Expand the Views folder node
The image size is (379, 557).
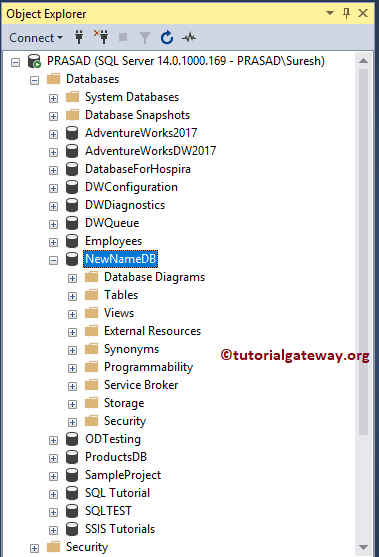pyautogui.click(x=72, y=314)
